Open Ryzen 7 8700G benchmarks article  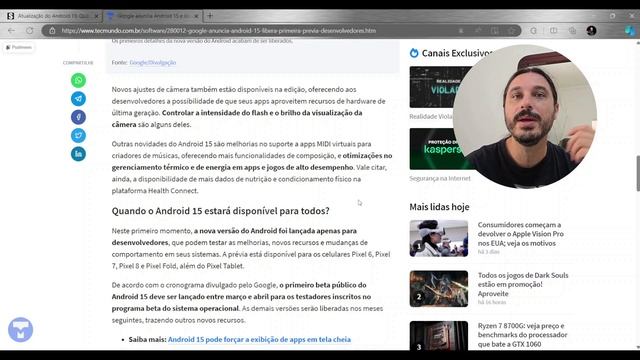522,335
